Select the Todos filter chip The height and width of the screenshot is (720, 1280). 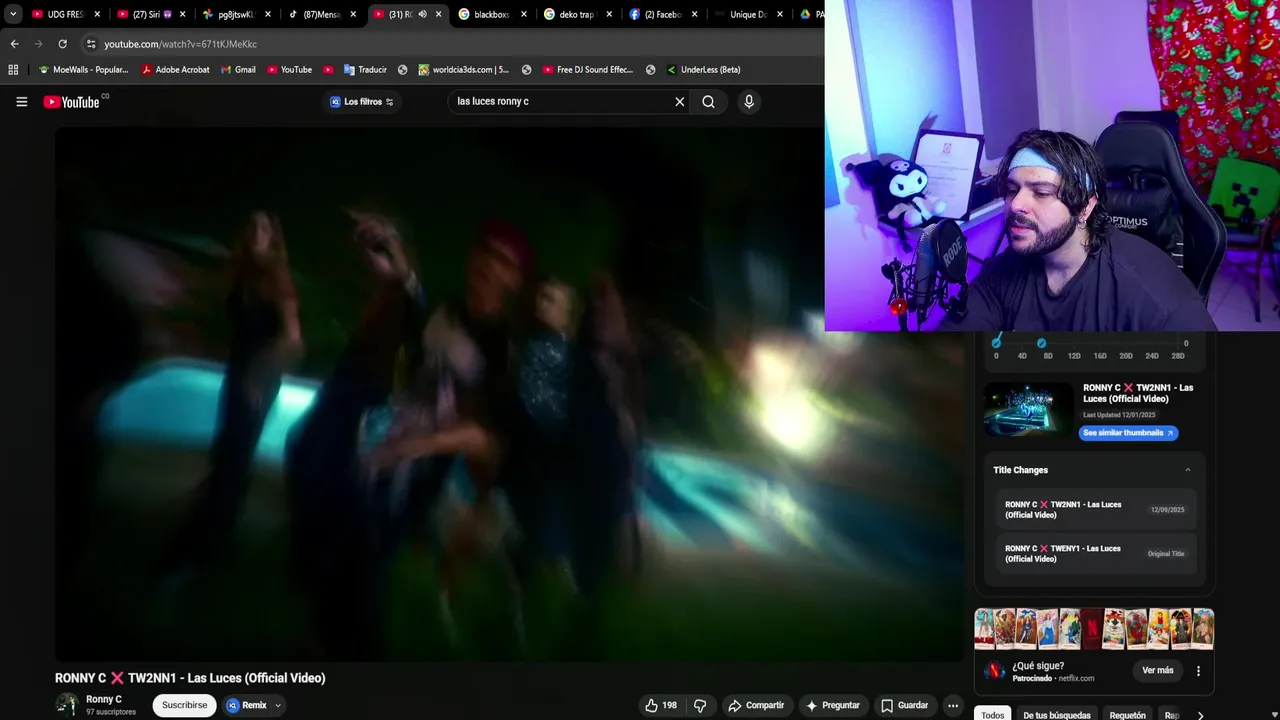tap(992, 715)
